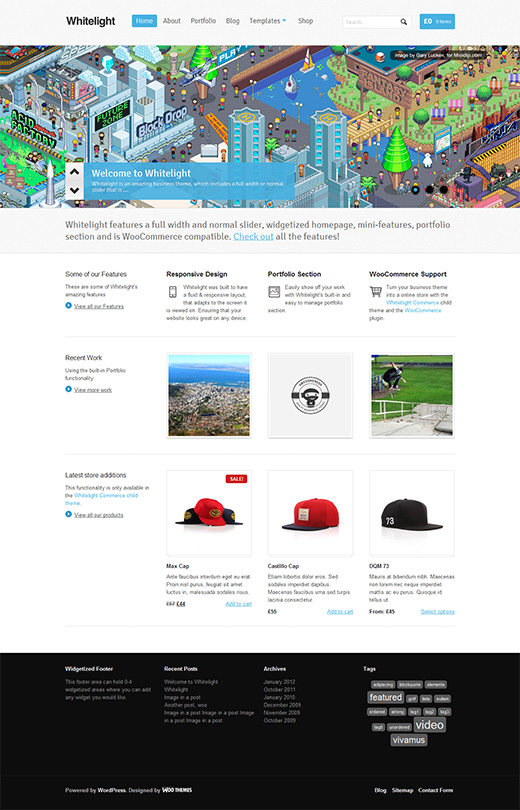Open the footer Blog link
This screenshot has width=520, height=810.
pos(381,790)
